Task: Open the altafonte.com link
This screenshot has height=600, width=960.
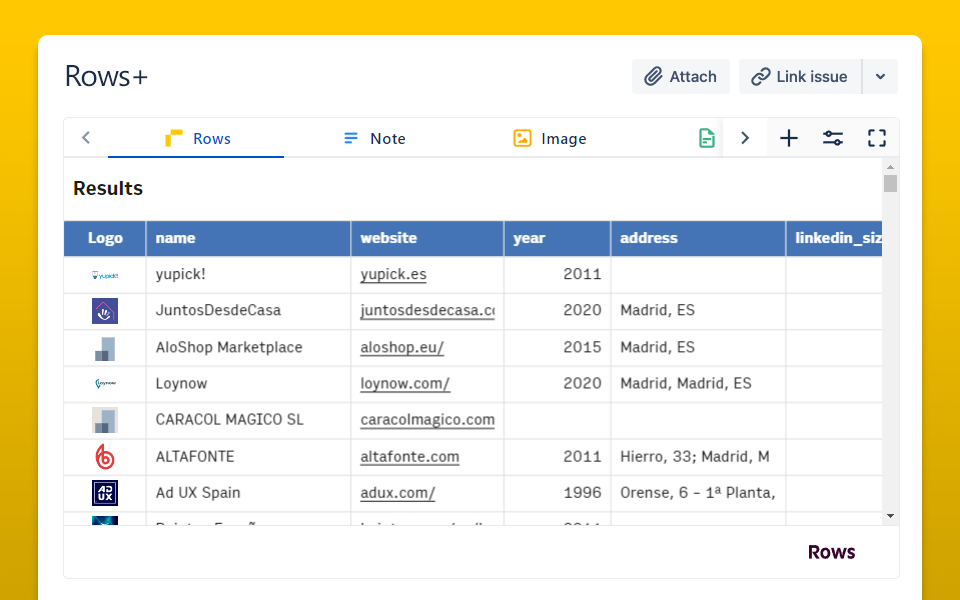Action: pos(410,457)
